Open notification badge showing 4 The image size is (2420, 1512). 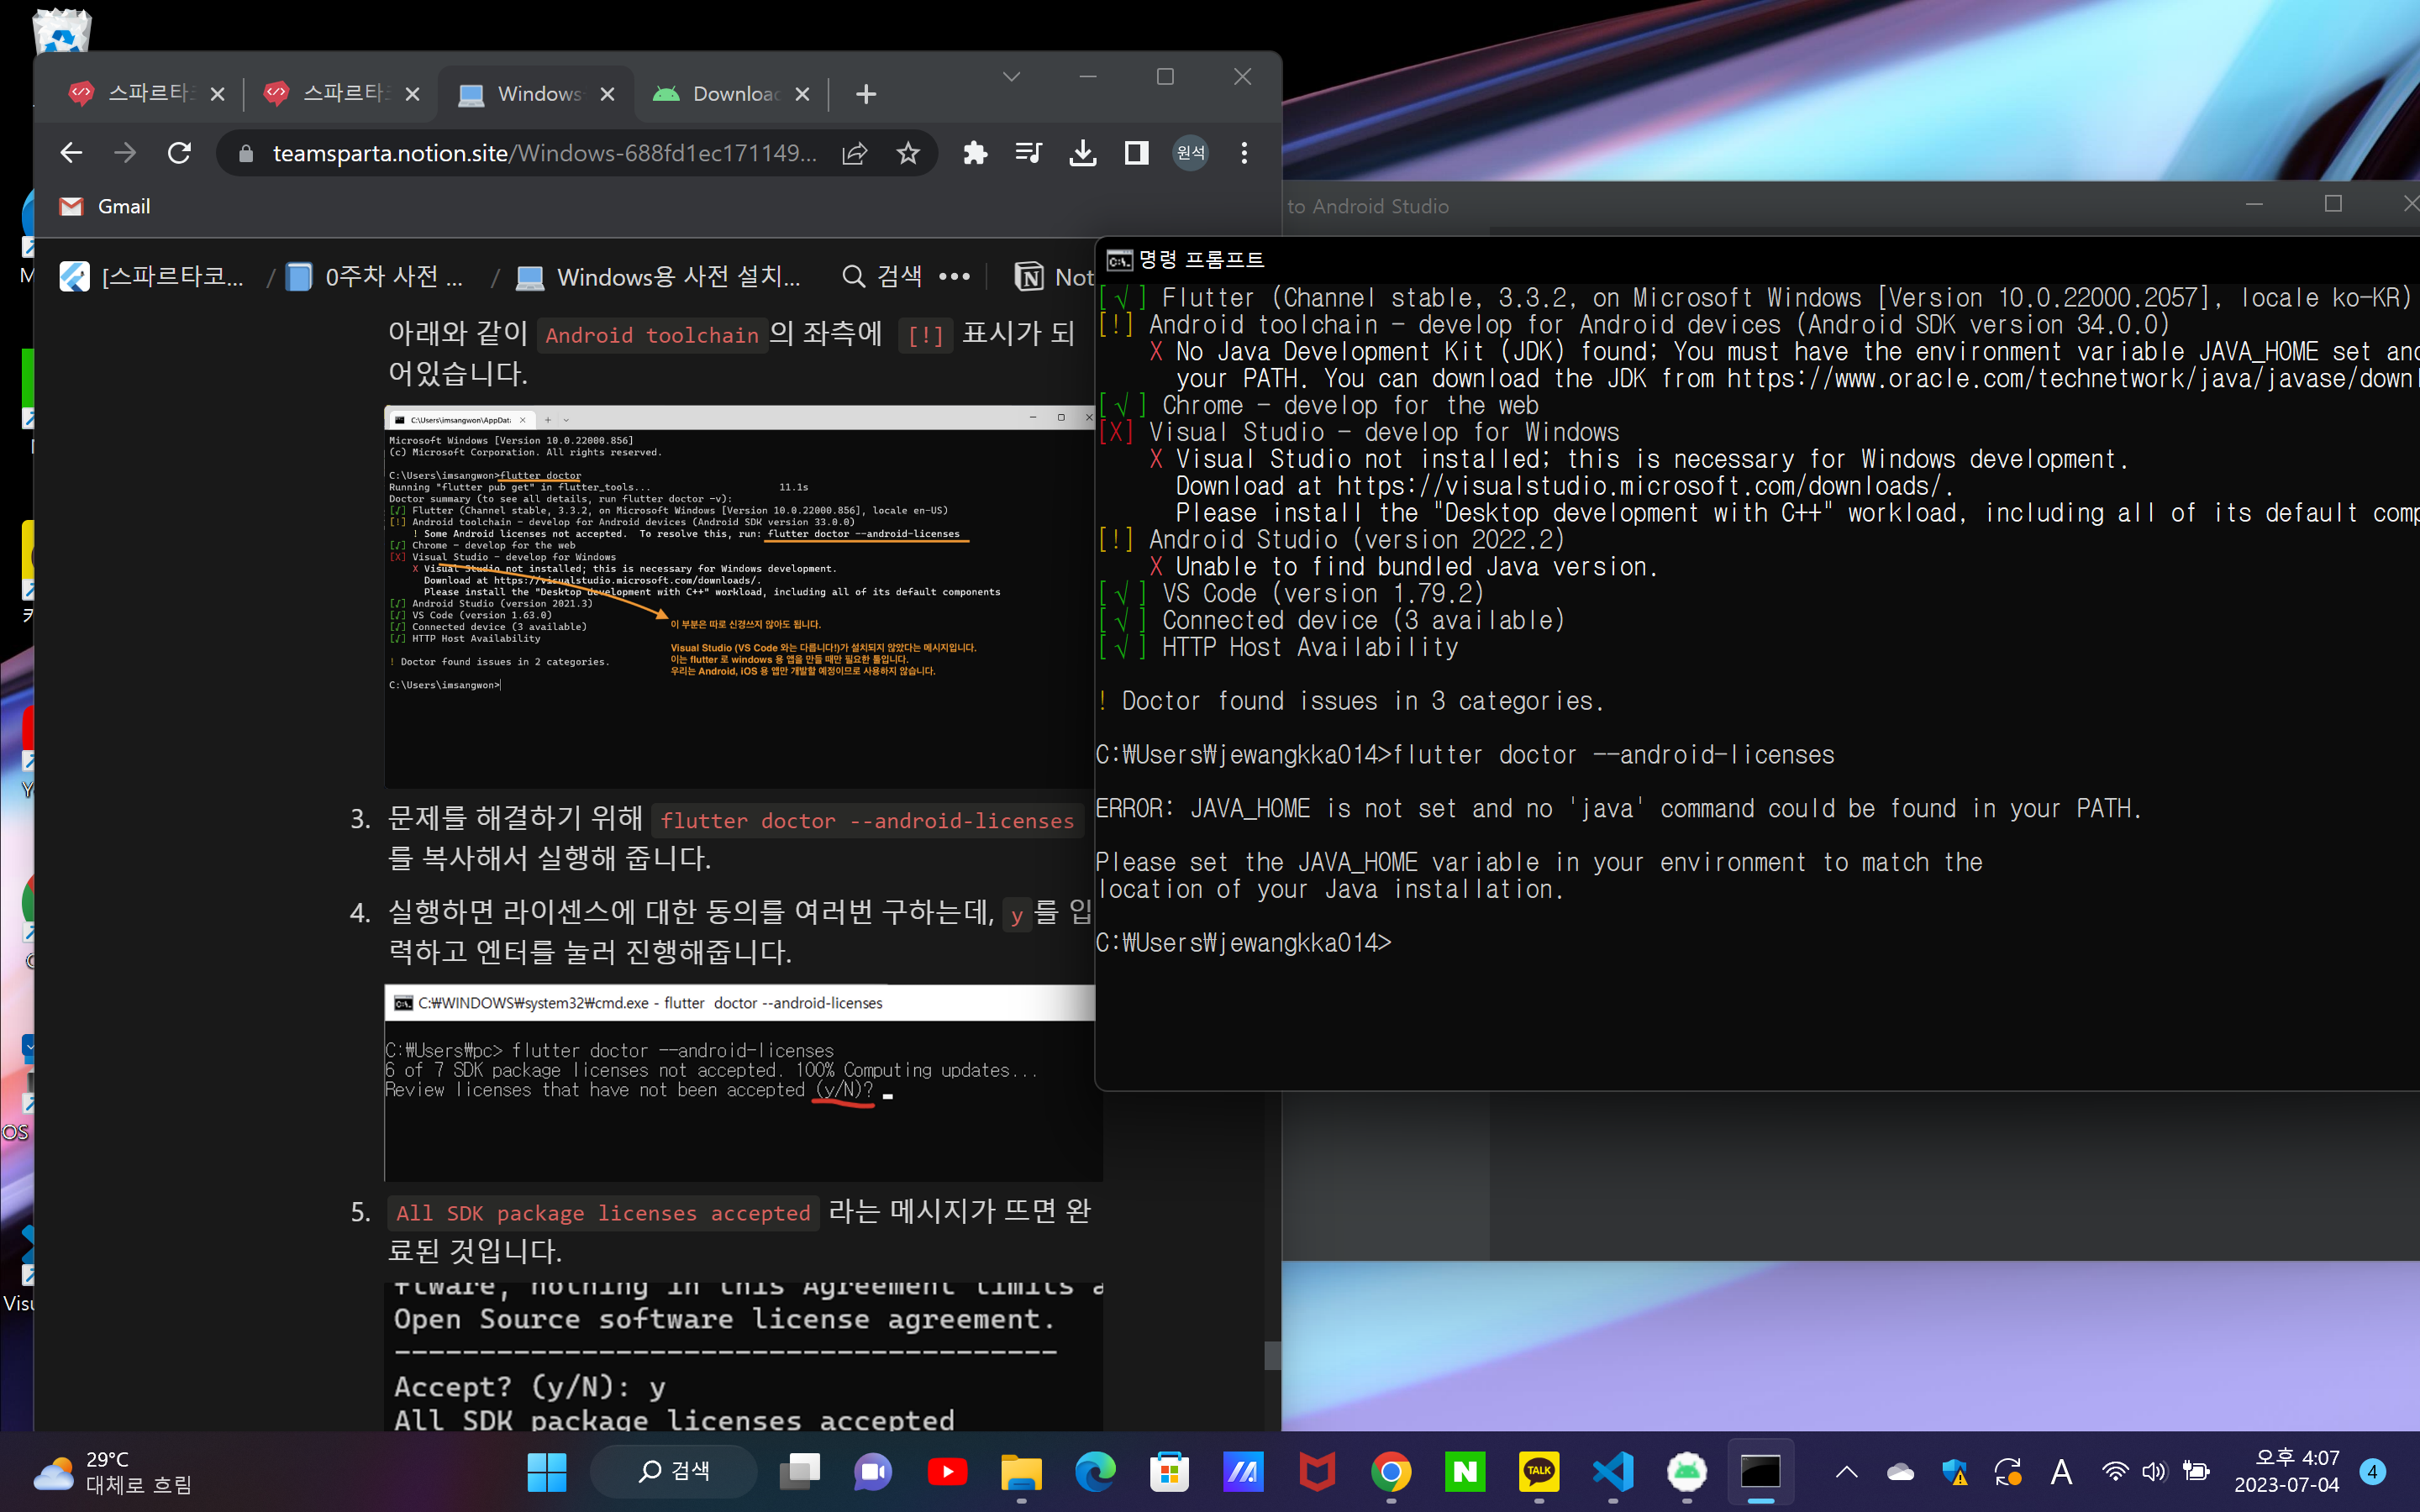click(2372, 1472)
